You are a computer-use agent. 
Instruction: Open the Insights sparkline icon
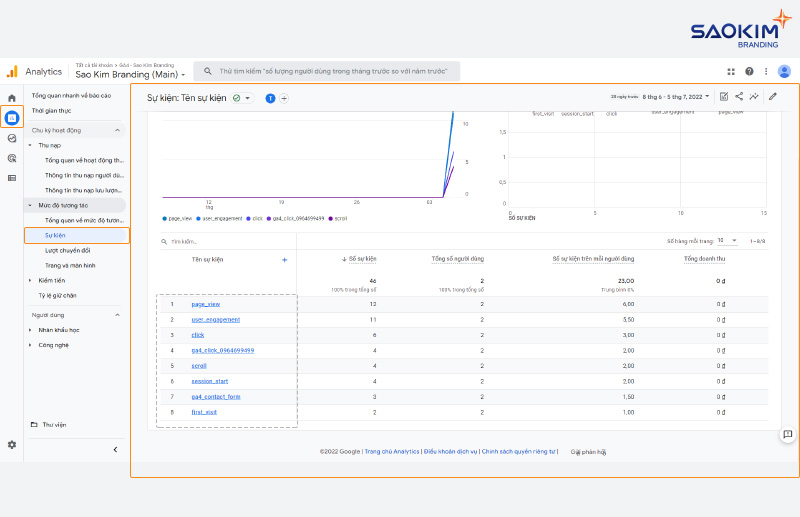click(754, 96)
